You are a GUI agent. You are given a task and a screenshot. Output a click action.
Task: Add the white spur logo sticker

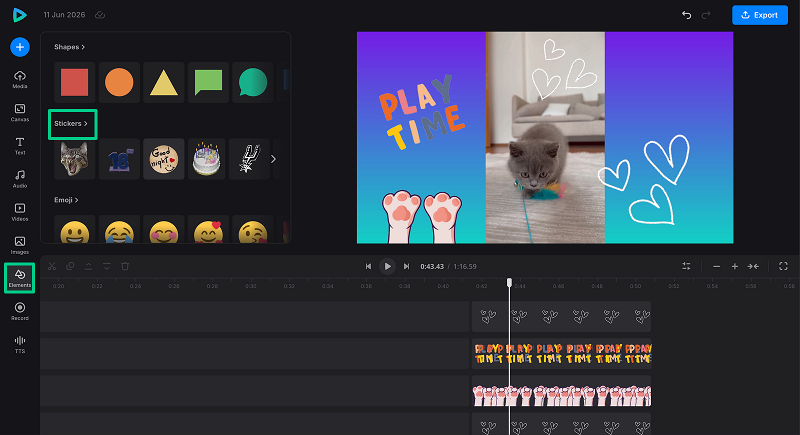(x=249, y=159)
